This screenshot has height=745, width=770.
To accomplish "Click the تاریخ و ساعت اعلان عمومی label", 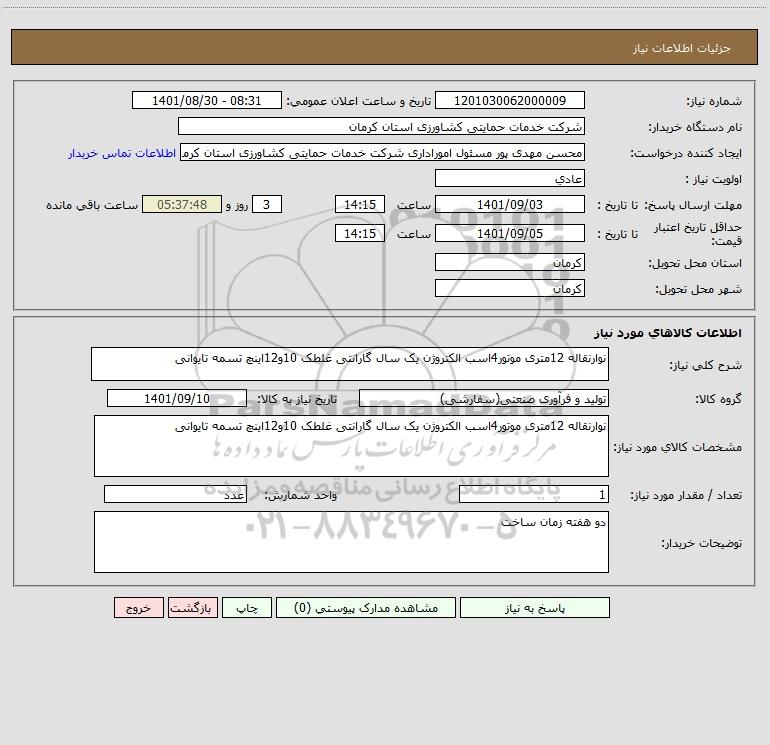I will [x=359, y=101].
